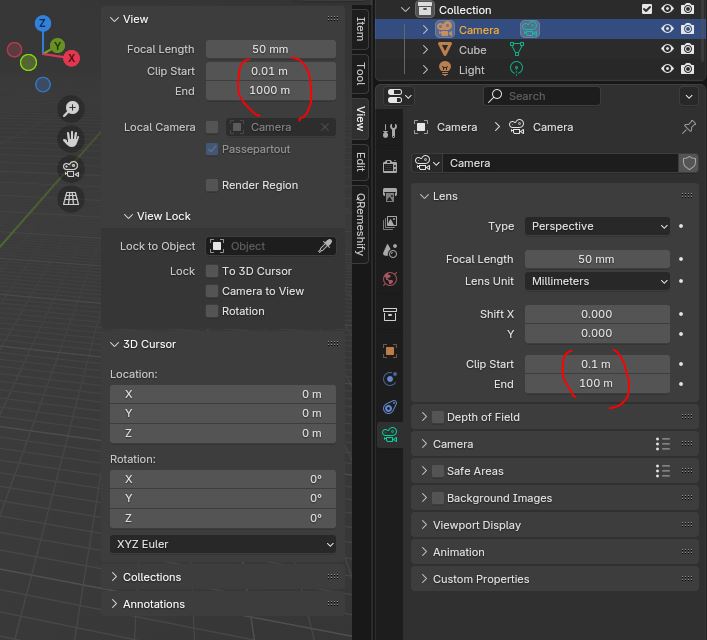
Task: Click the pan view hand icon
Action: click(71, 139)
